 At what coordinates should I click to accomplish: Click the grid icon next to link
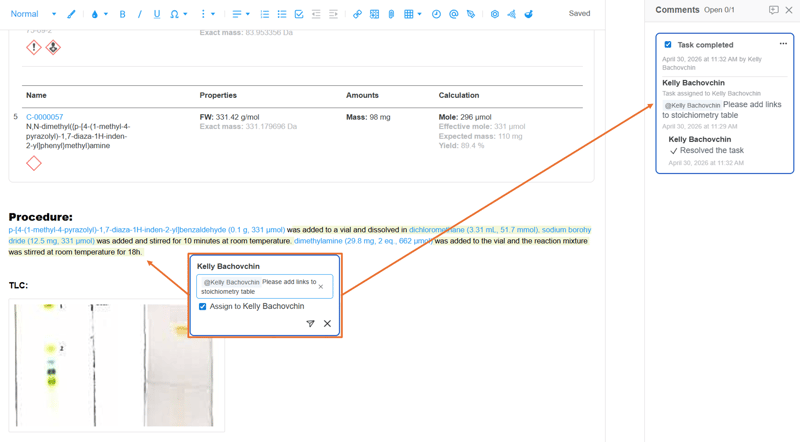374,14
